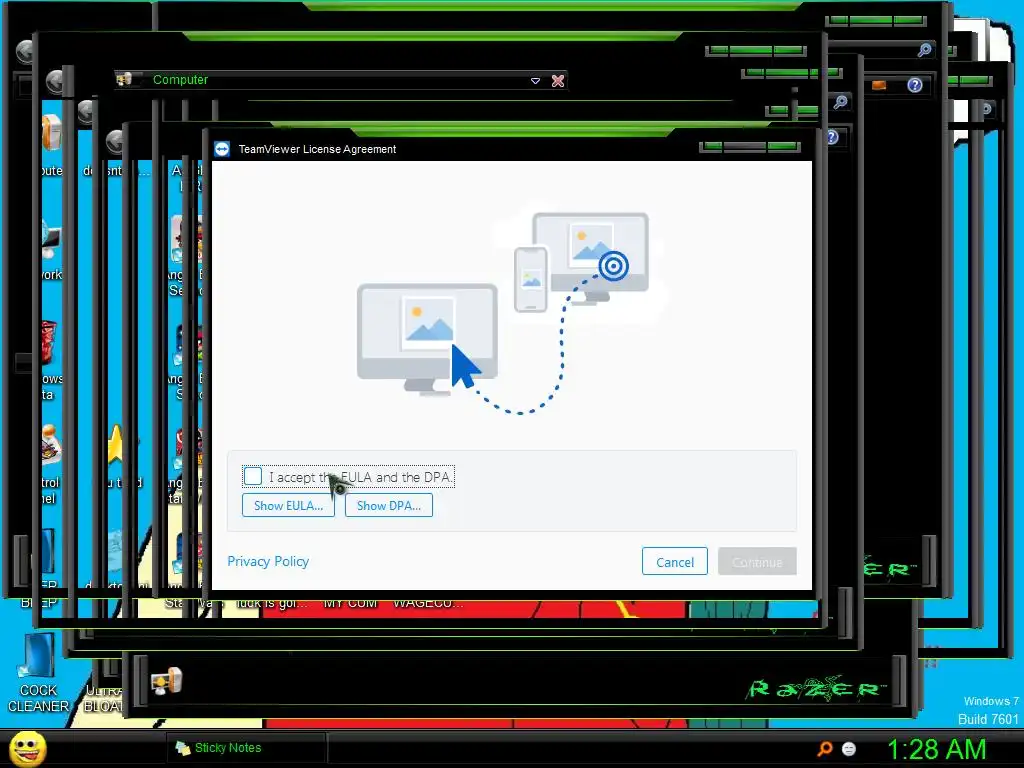Expand the Computer address bar dropdown arrow

(536, 81)
